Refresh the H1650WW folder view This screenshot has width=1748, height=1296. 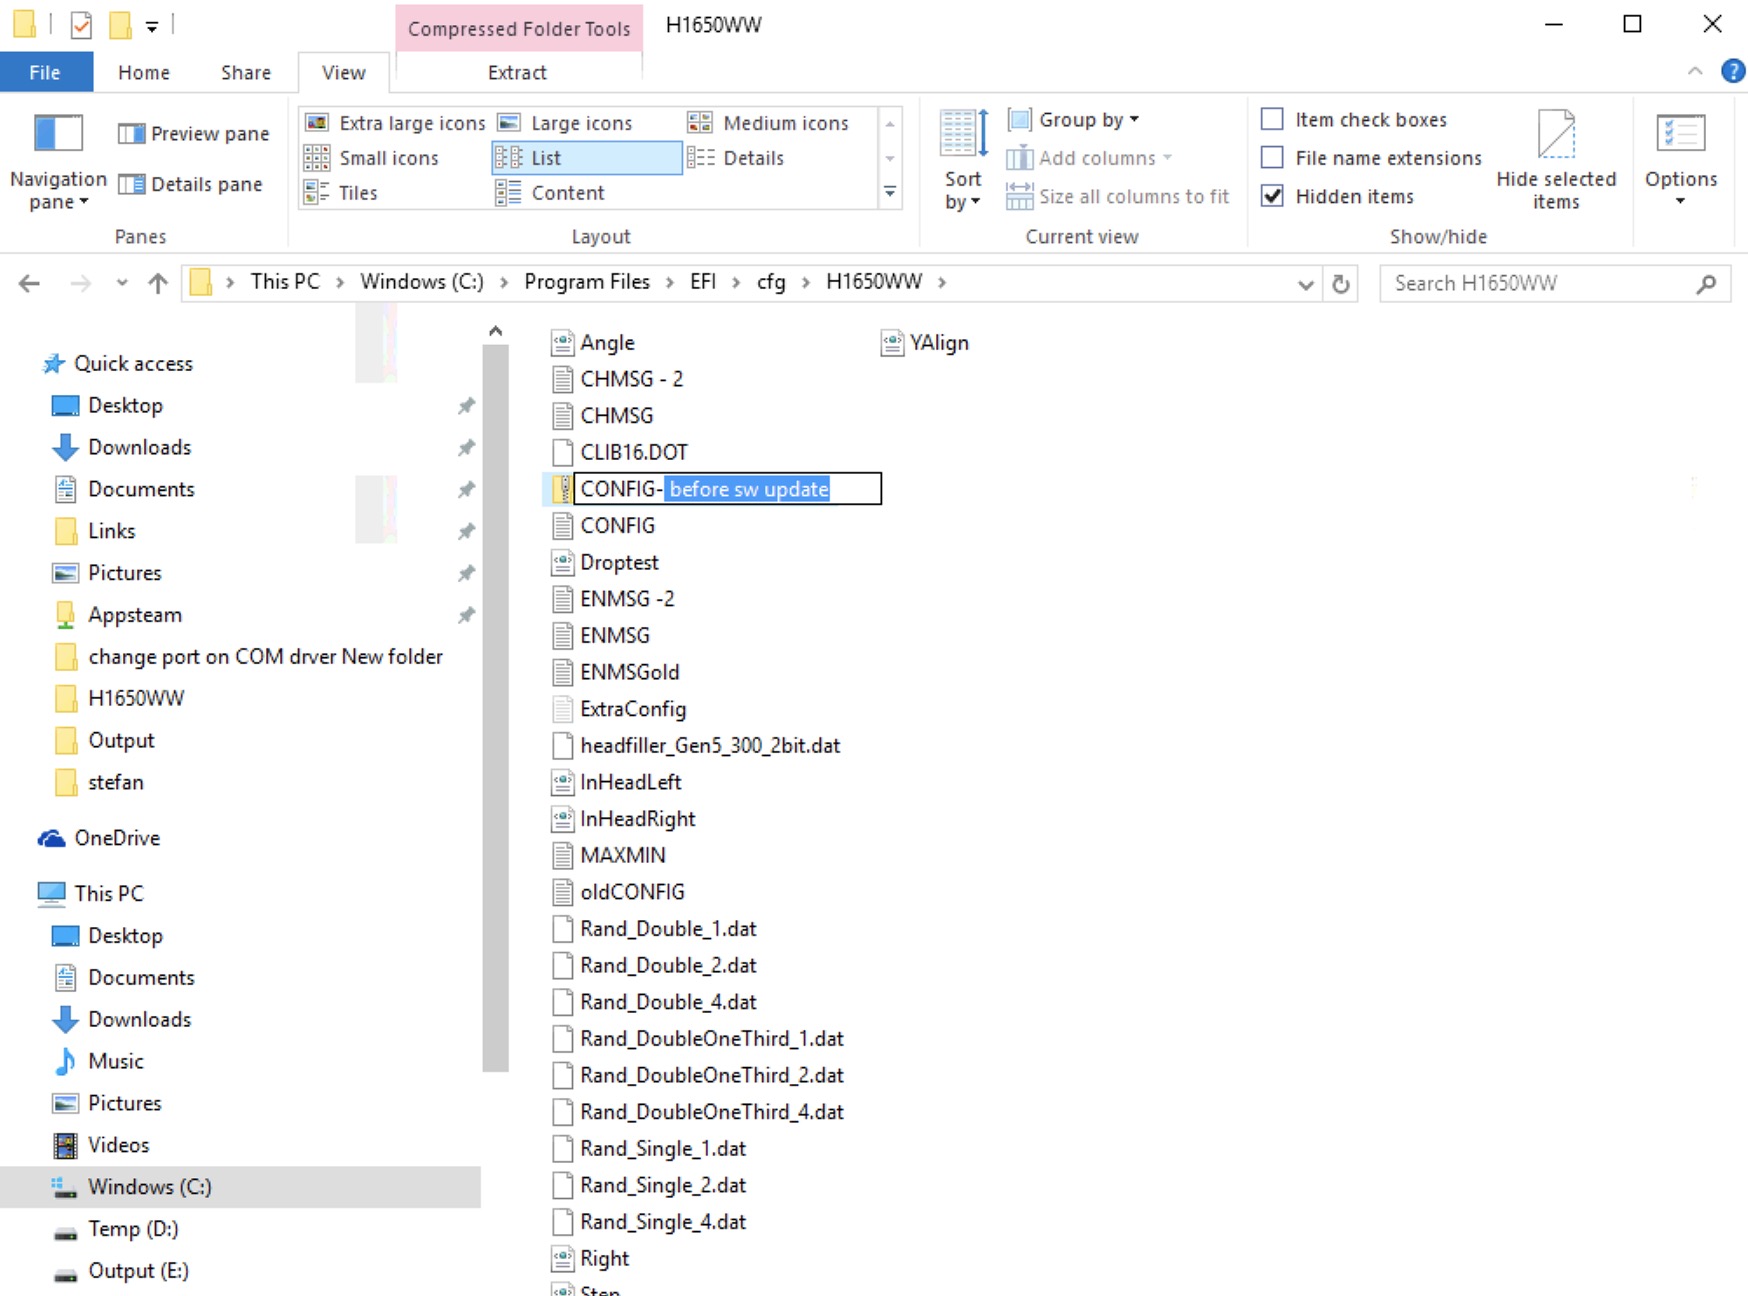[1340, 284]
